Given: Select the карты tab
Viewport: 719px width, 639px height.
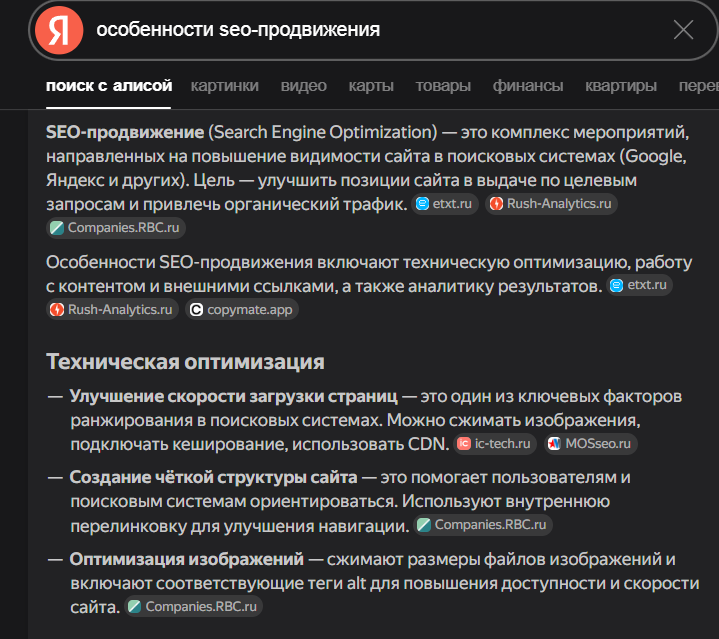Looking at the screenshot, I should [371, 86].
